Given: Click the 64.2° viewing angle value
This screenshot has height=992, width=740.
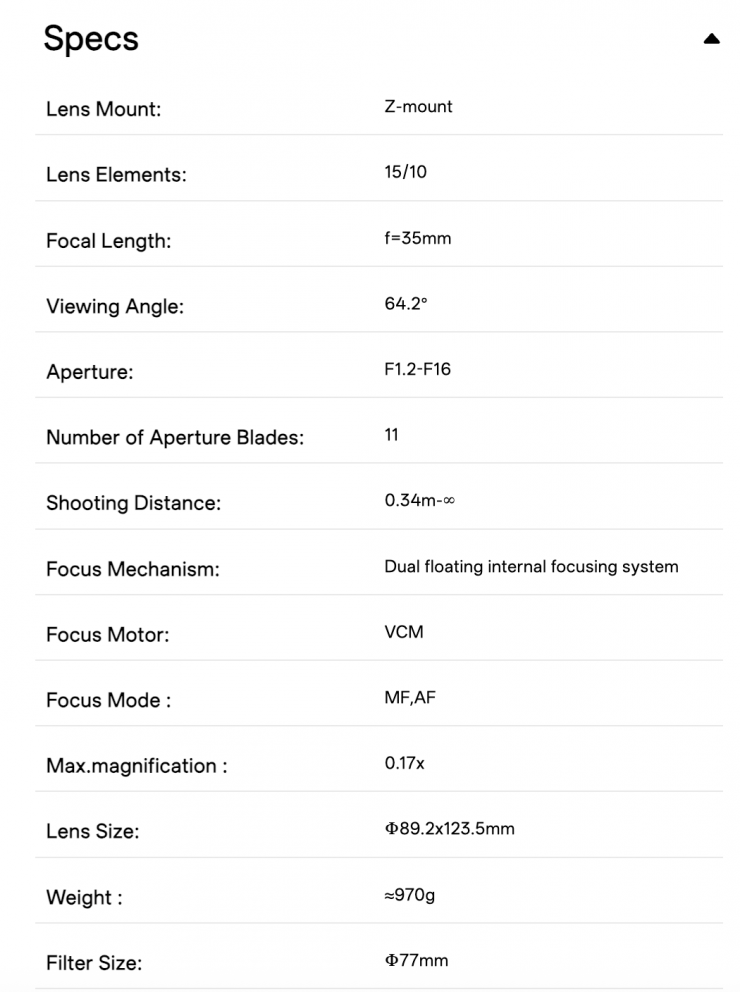Looking at the screenshot, I should tap(406, 304).
